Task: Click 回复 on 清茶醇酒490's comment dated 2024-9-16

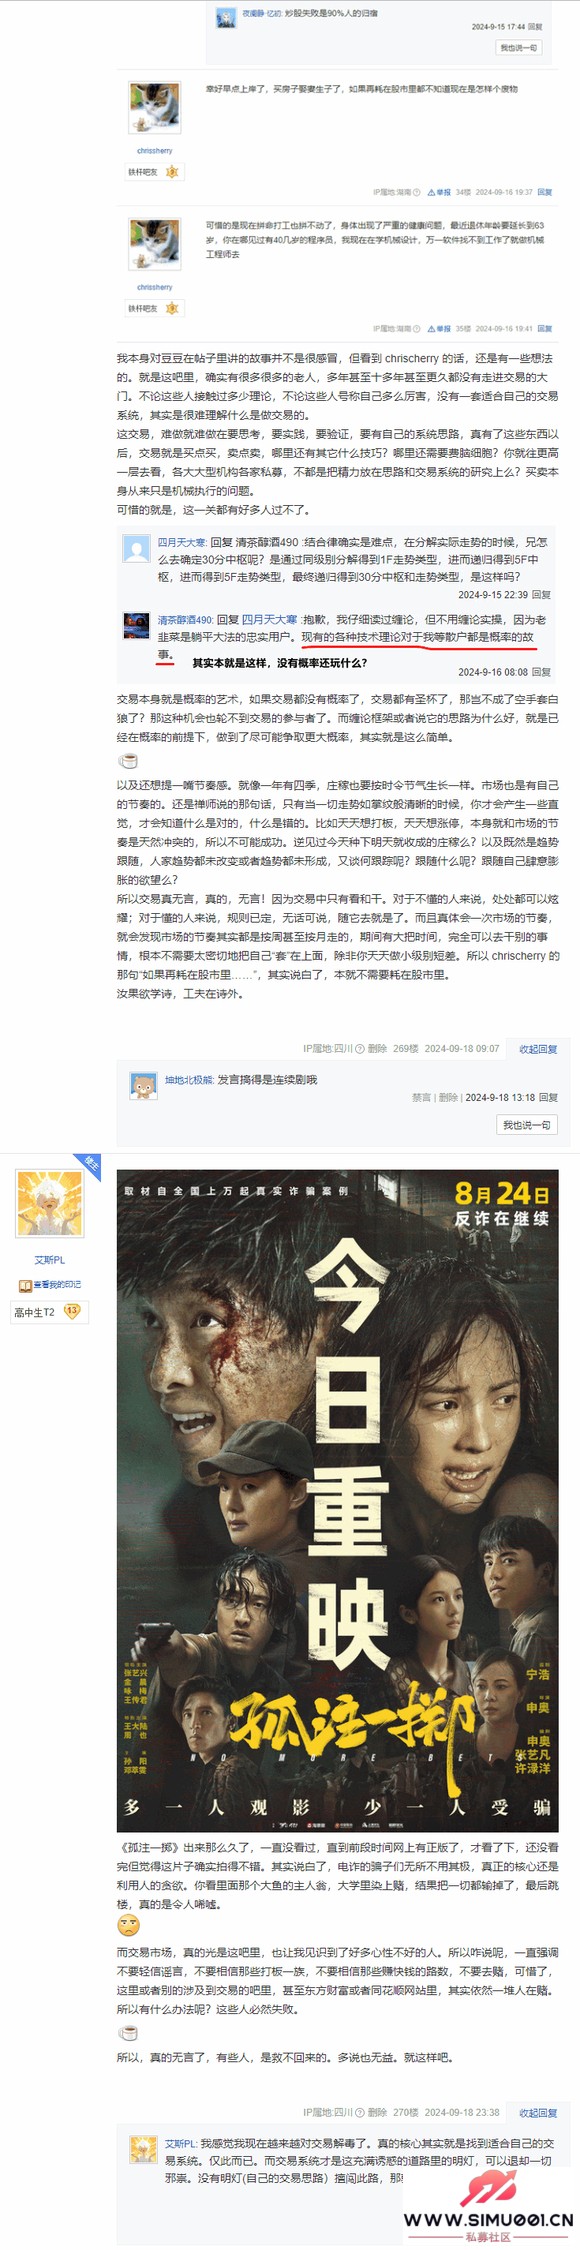Action: [541, 672]
